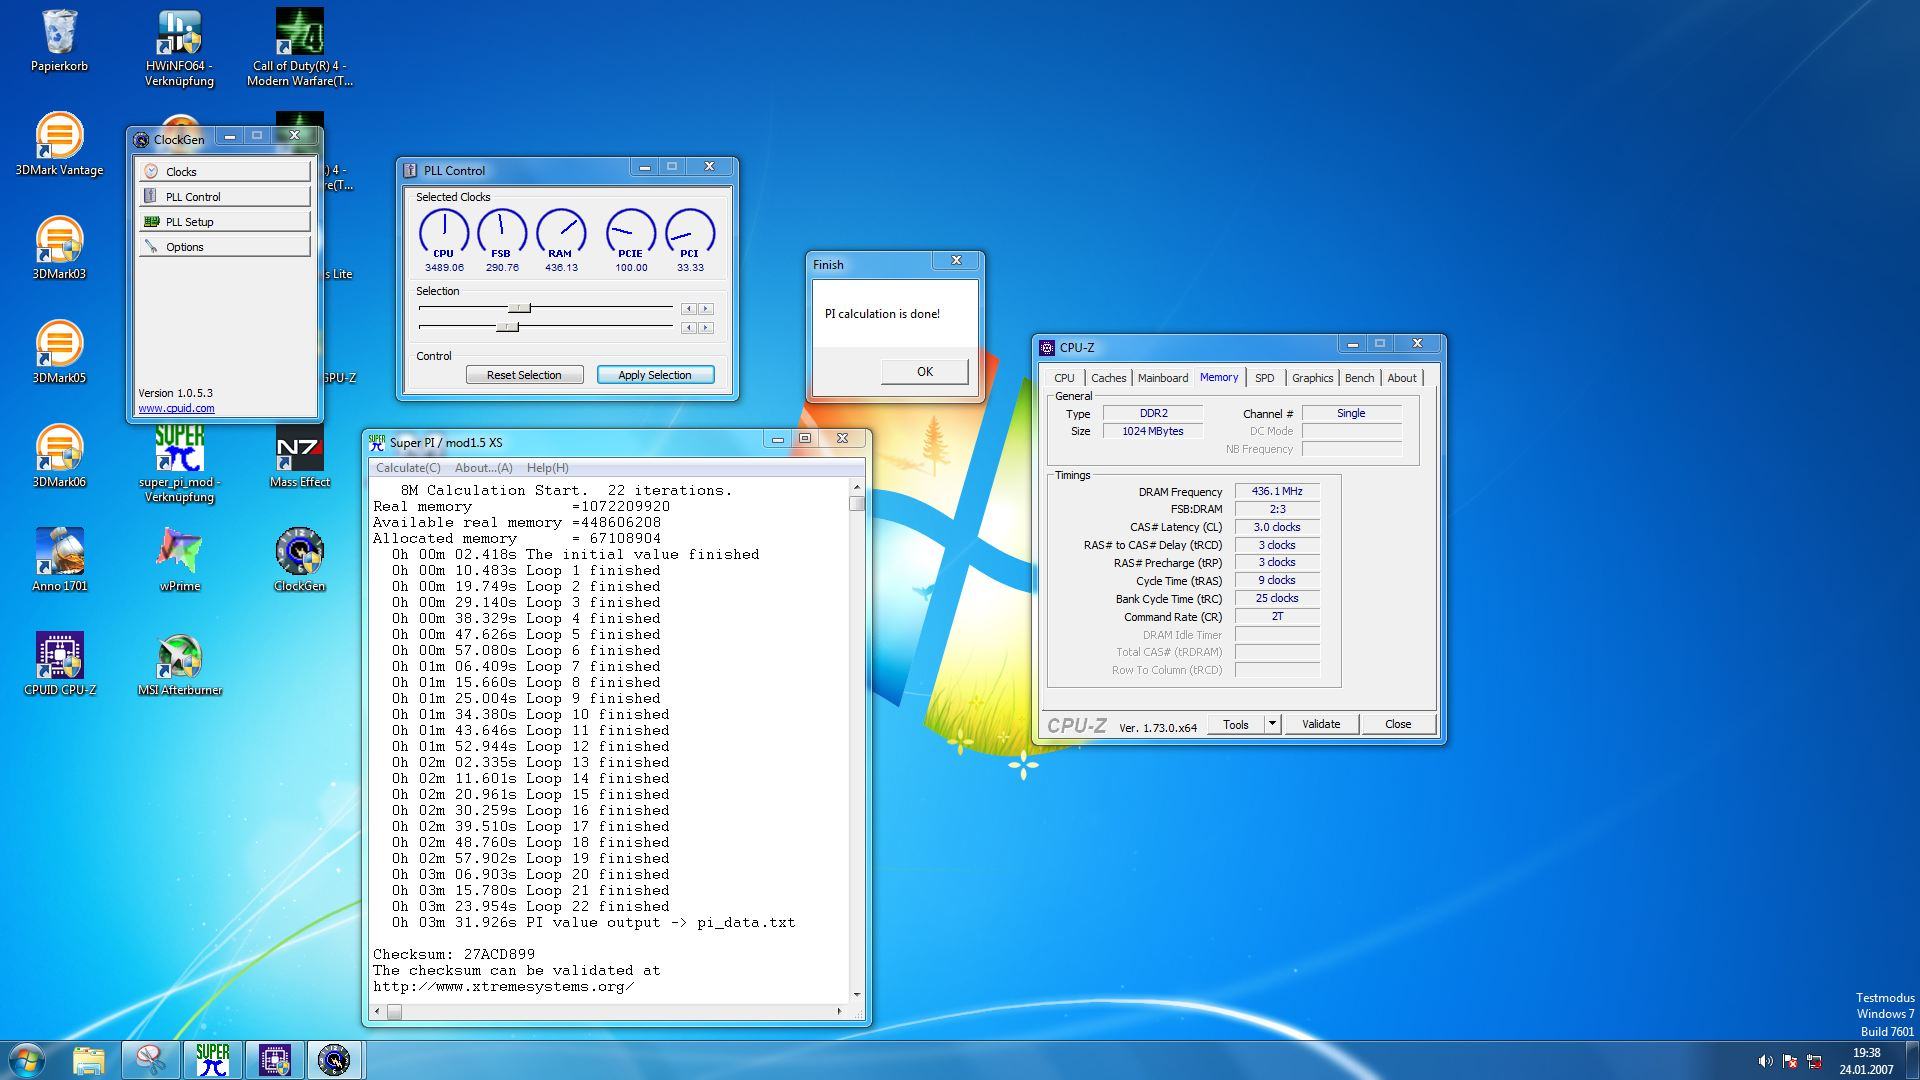Open the Anno 1701 desktop icon
The image size is (1920, 1080).
pos(59,553)
